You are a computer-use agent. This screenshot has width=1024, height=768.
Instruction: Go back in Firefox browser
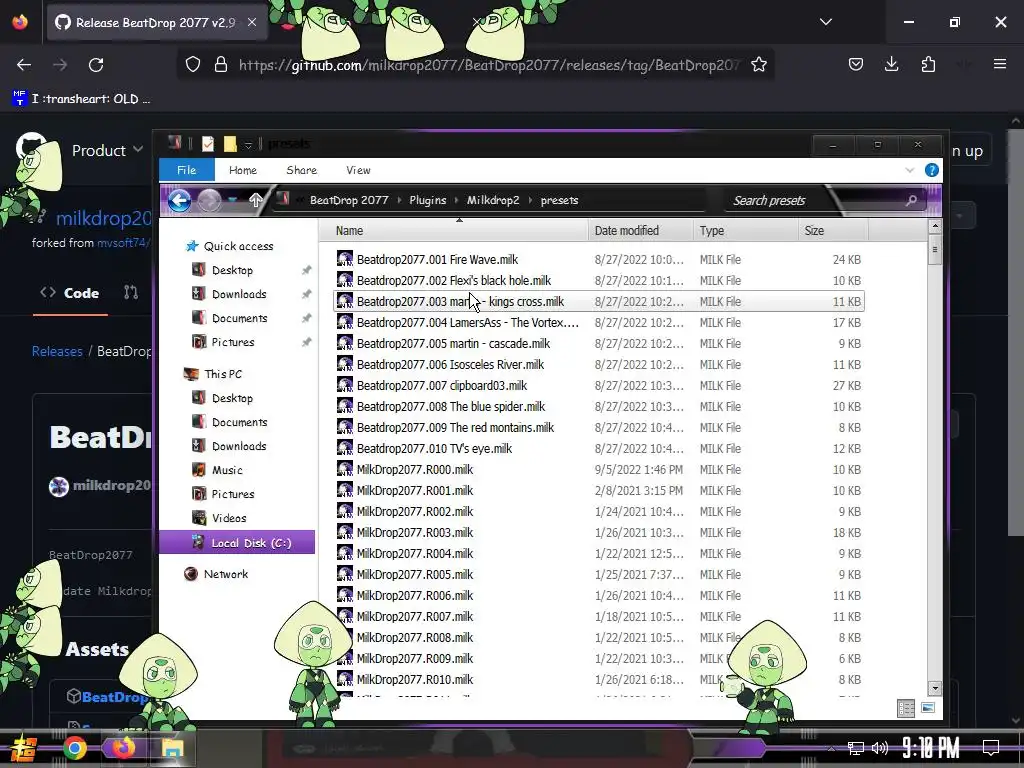(x=24, y=65)
